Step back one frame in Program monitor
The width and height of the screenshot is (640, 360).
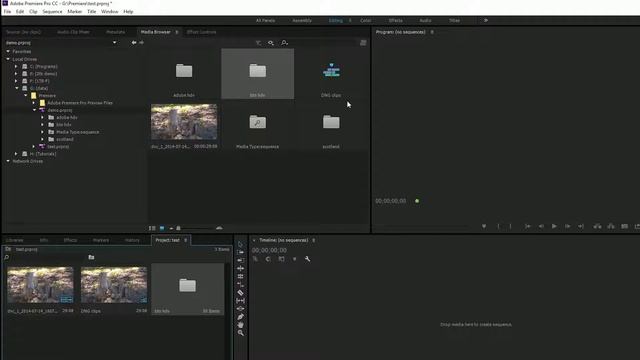click(x=541, y=226)
